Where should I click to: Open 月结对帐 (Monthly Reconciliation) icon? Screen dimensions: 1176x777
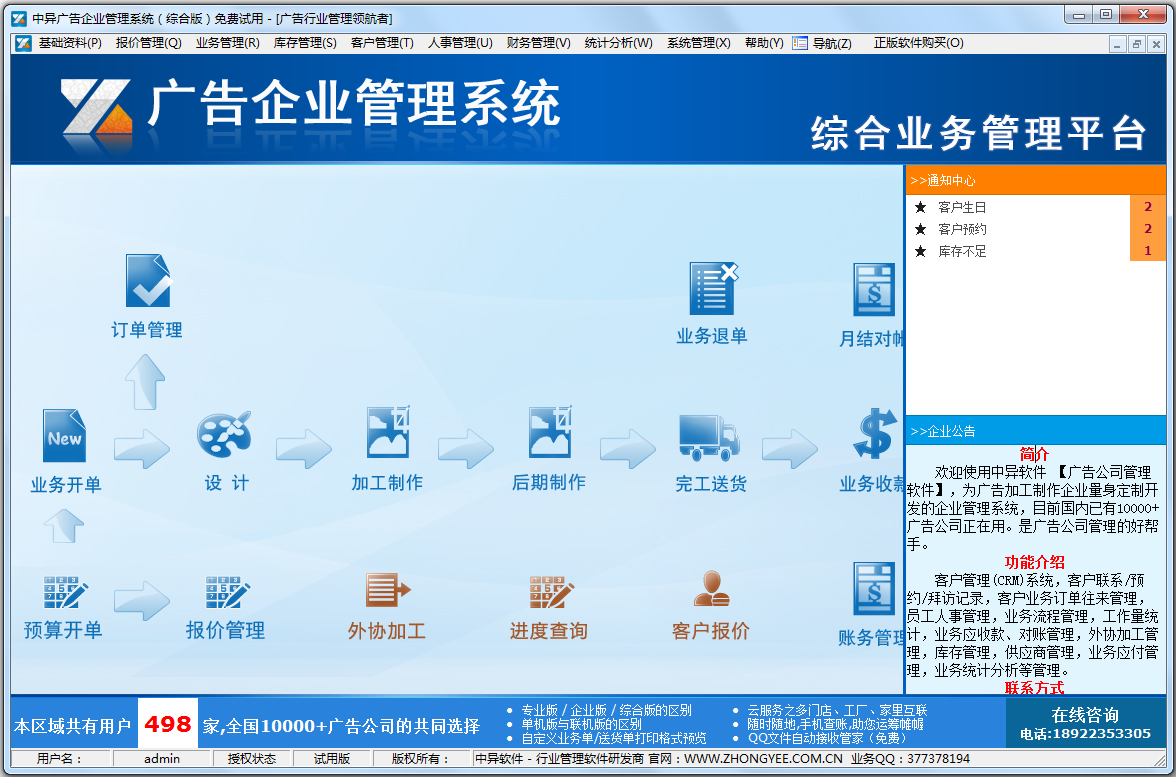873,290
